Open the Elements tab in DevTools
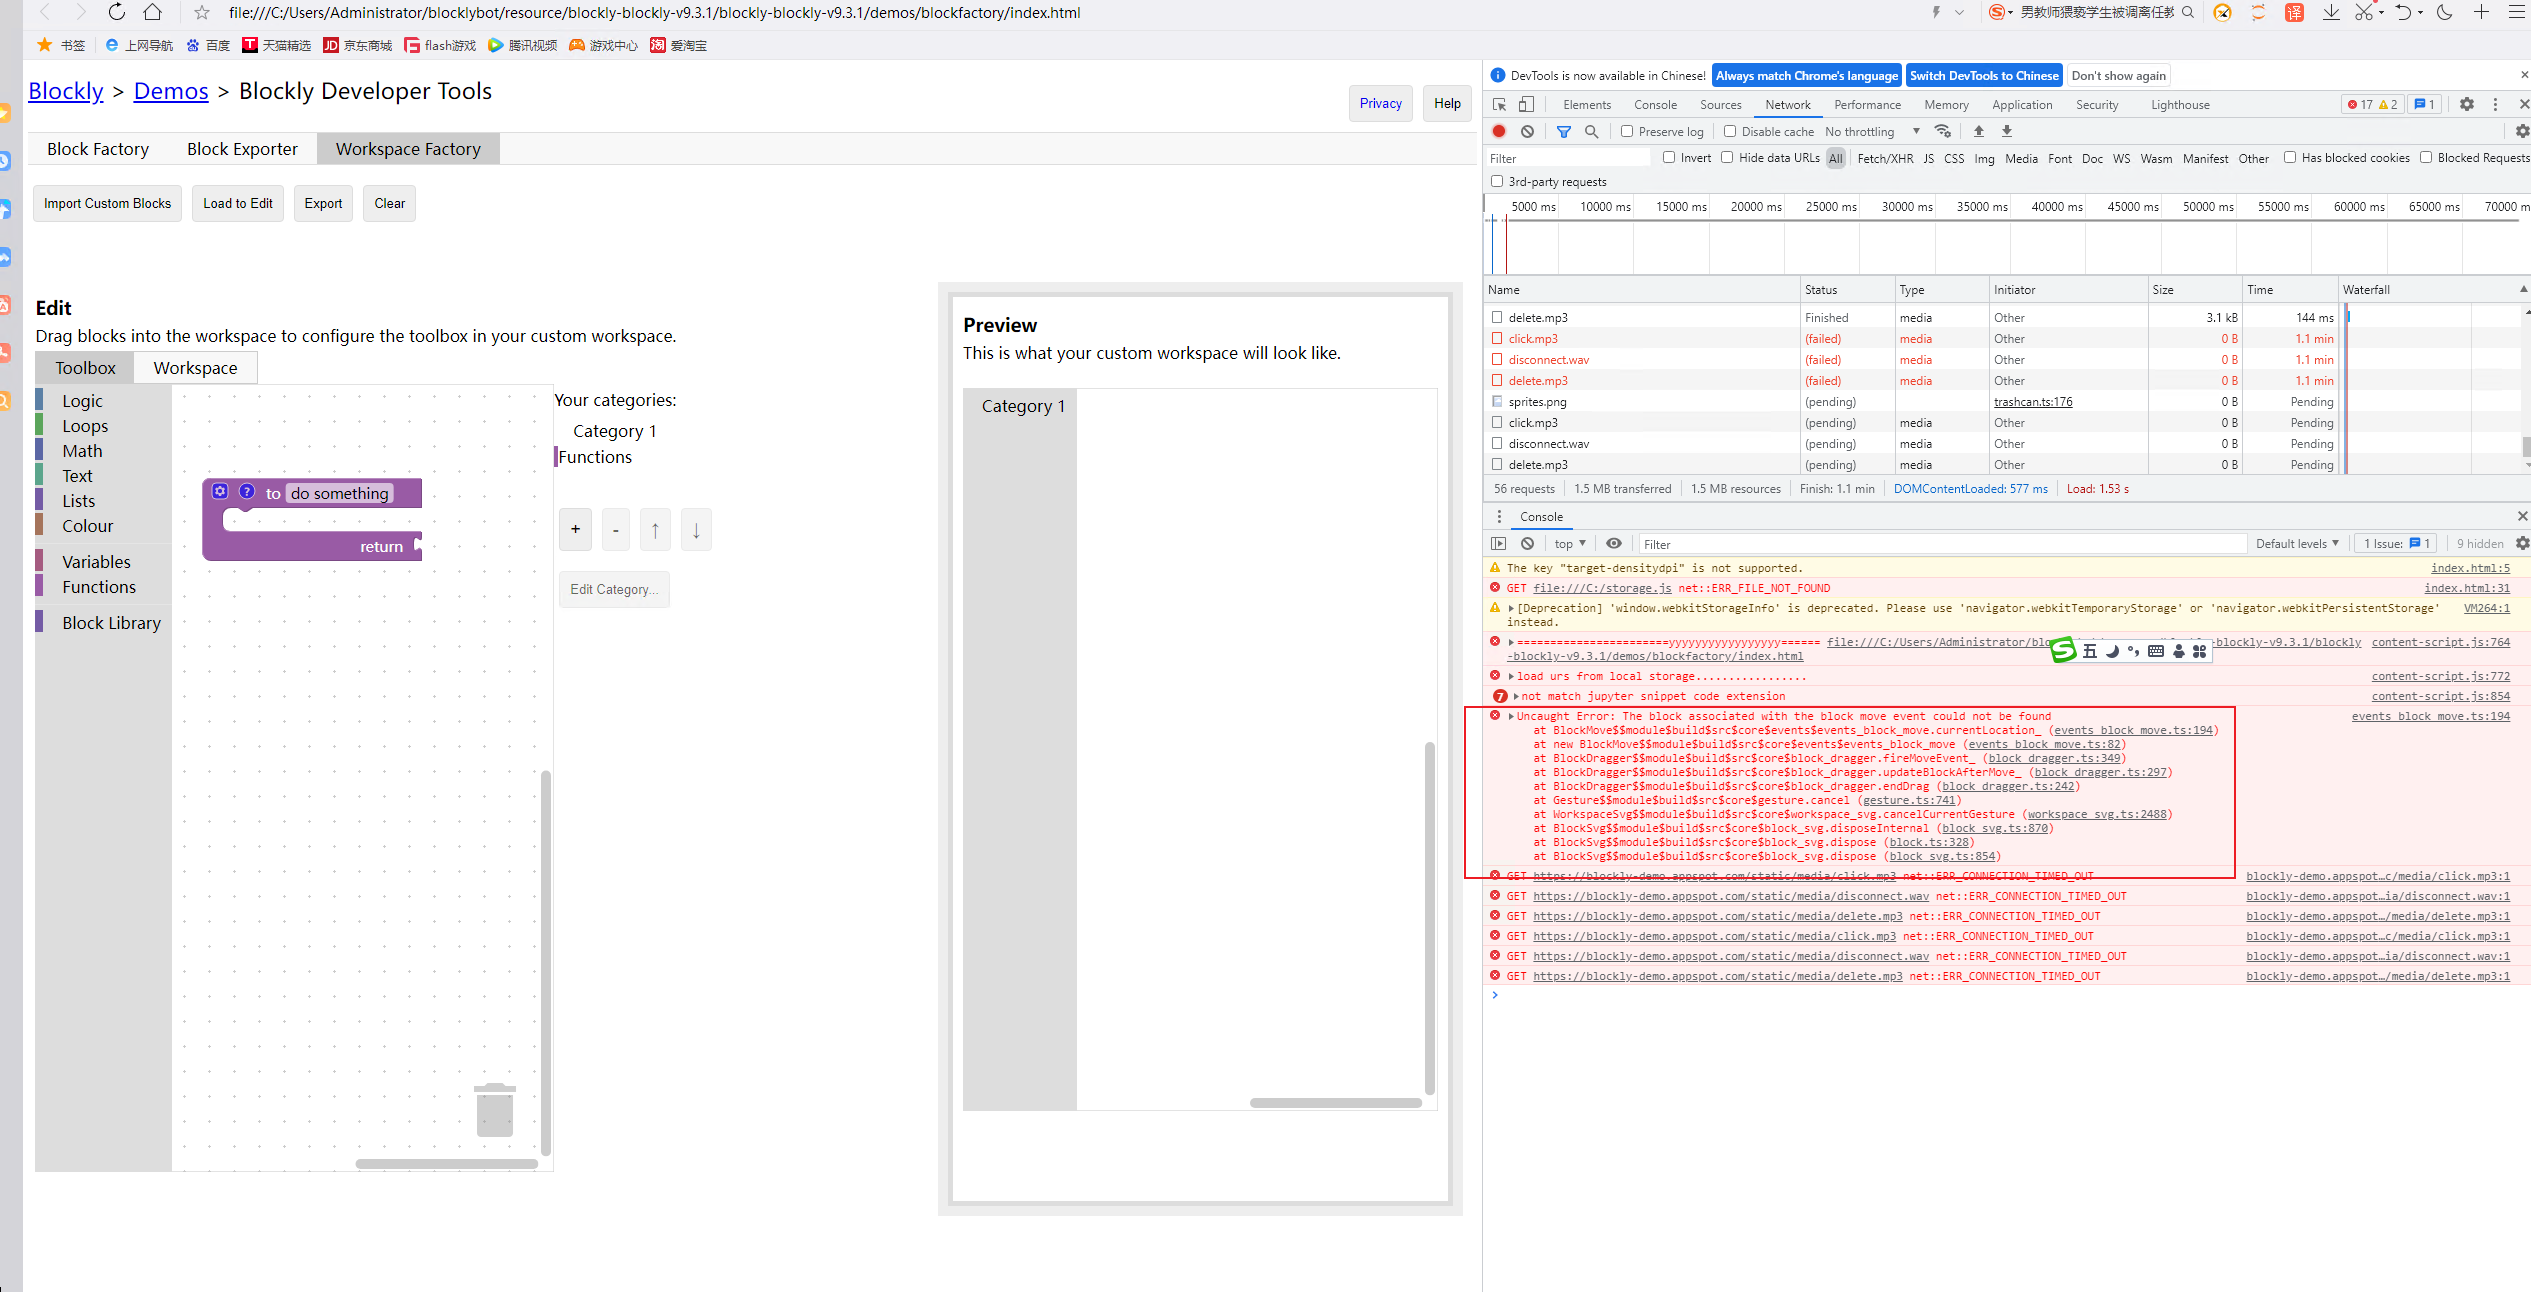2531x1292 pixels. click(1586, 104)
